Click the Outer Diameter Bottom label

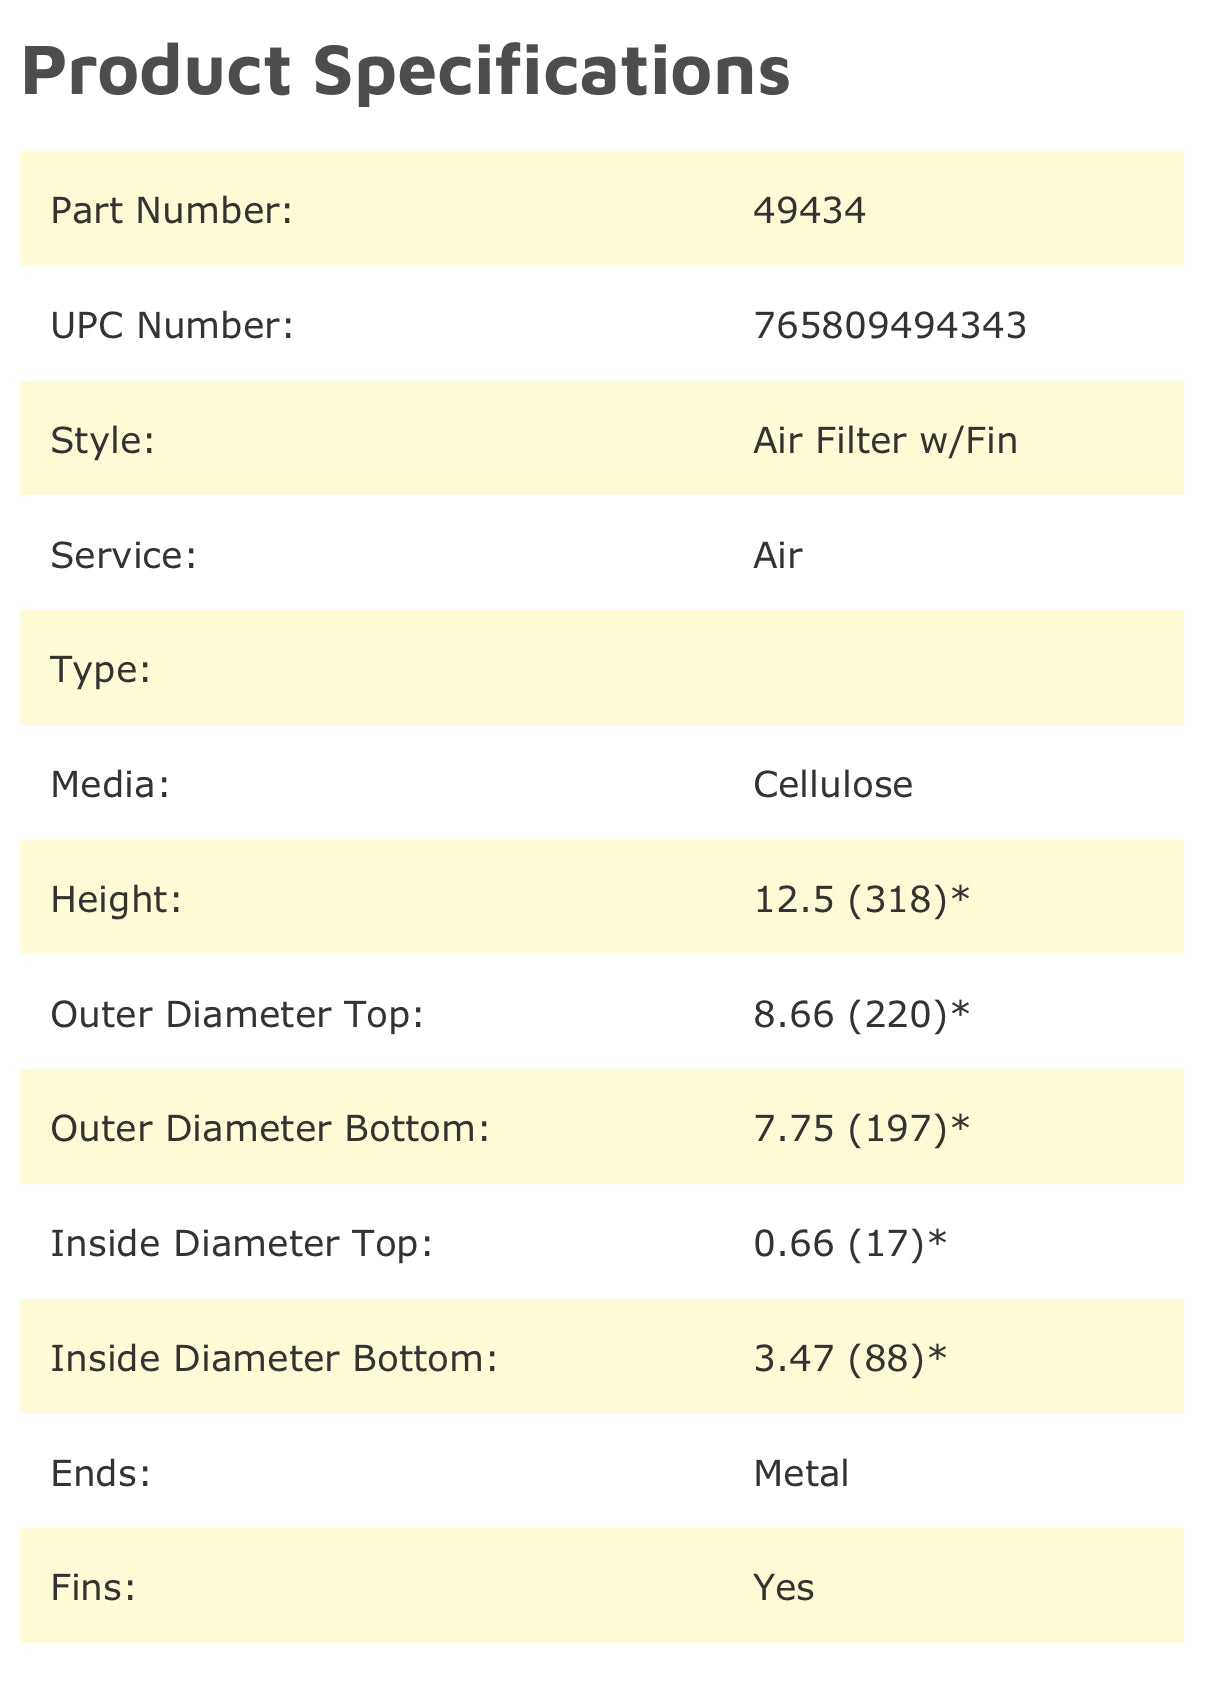(x=270, y=1129)
